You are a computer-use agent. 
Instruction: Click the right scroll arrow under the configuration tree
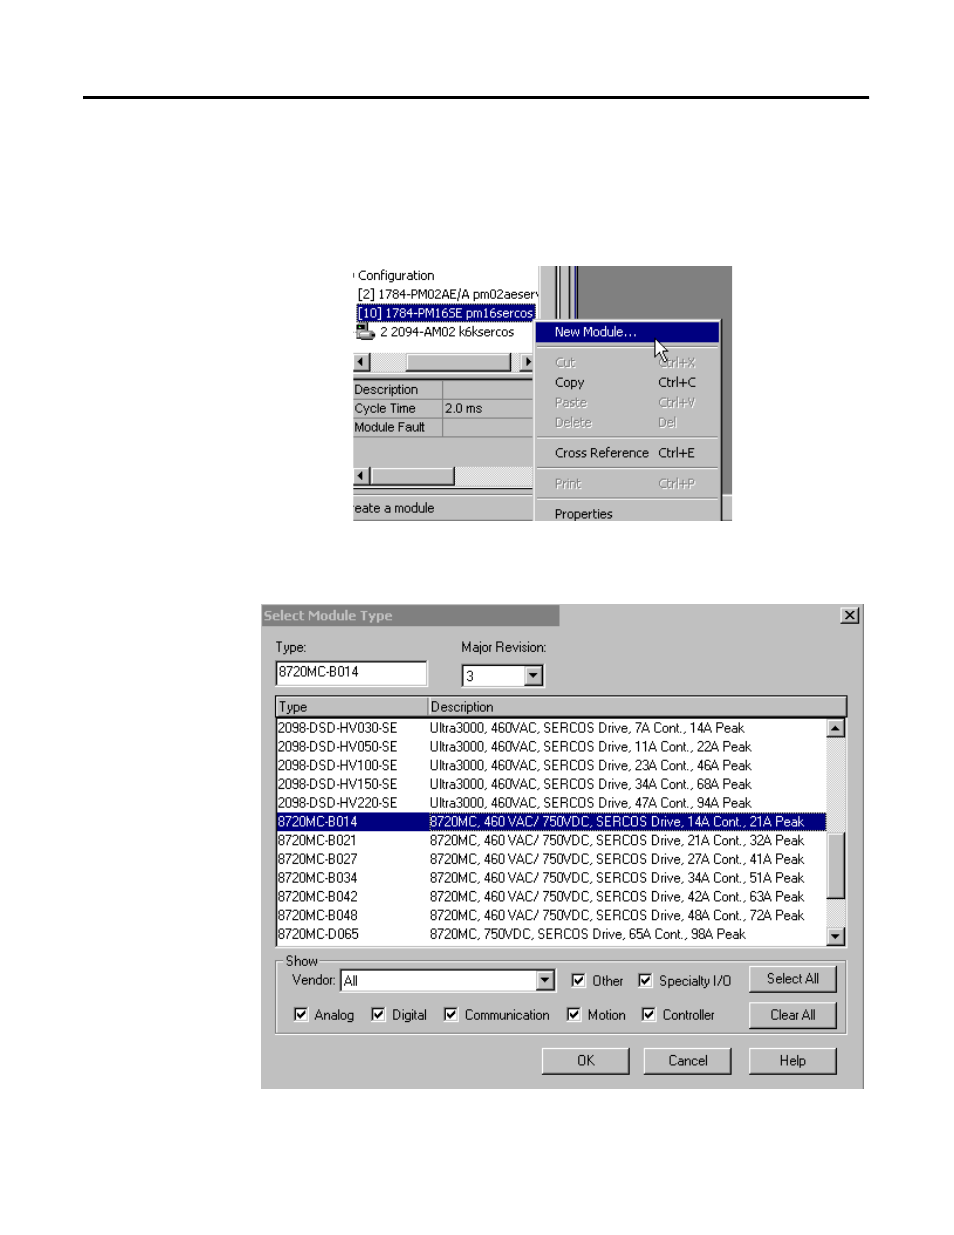527,362
